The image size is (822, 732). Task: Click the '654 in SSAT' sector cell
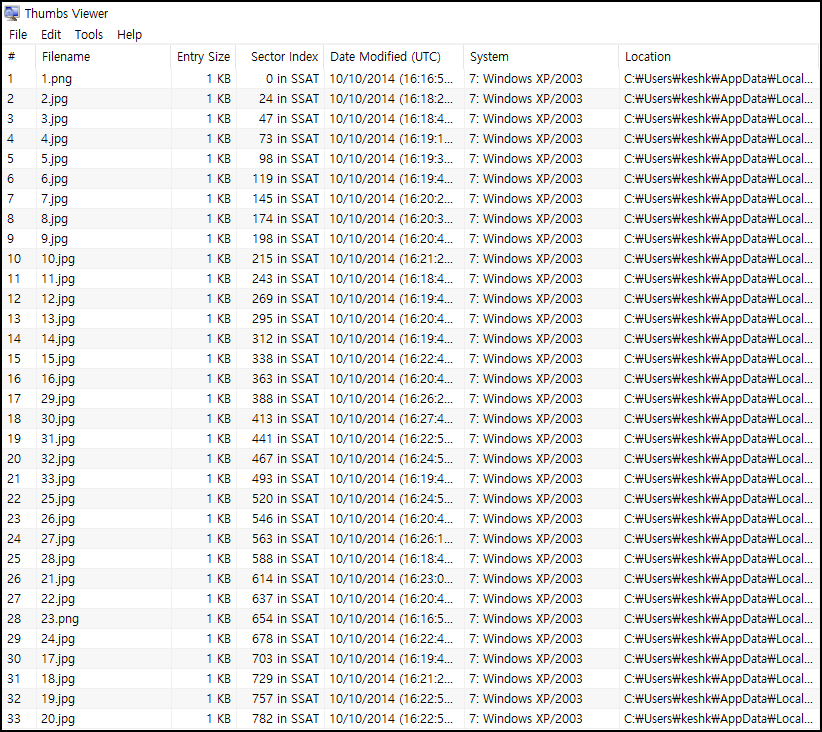coord(285,619)
